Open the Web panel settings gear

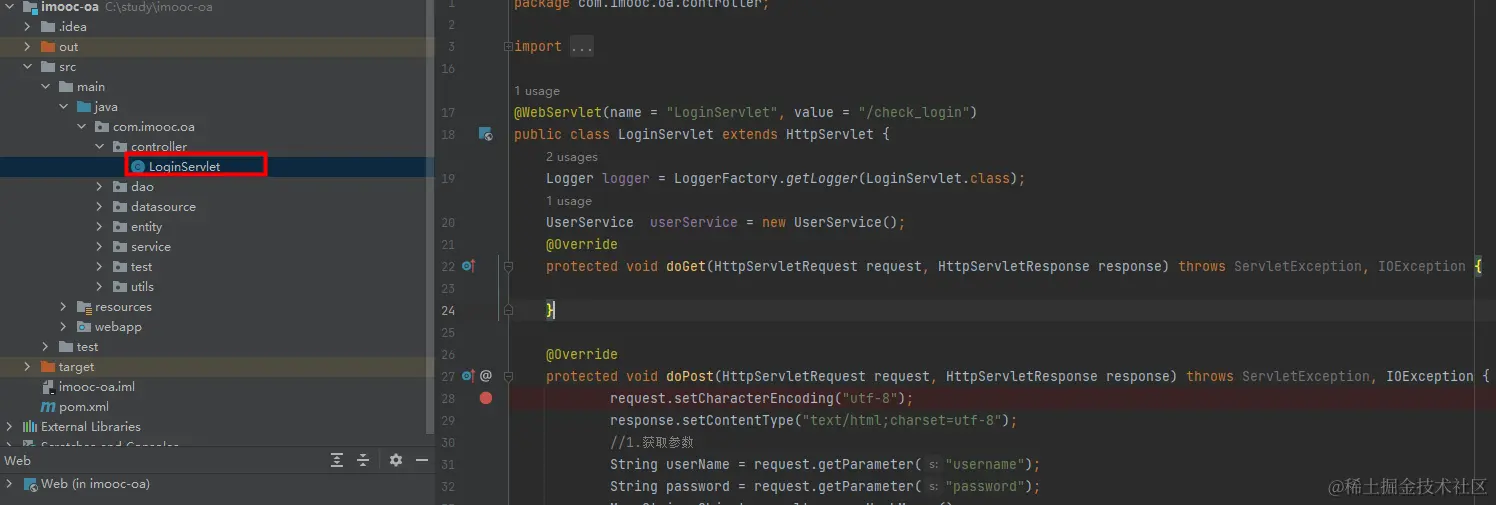click(x=396, y=460)
